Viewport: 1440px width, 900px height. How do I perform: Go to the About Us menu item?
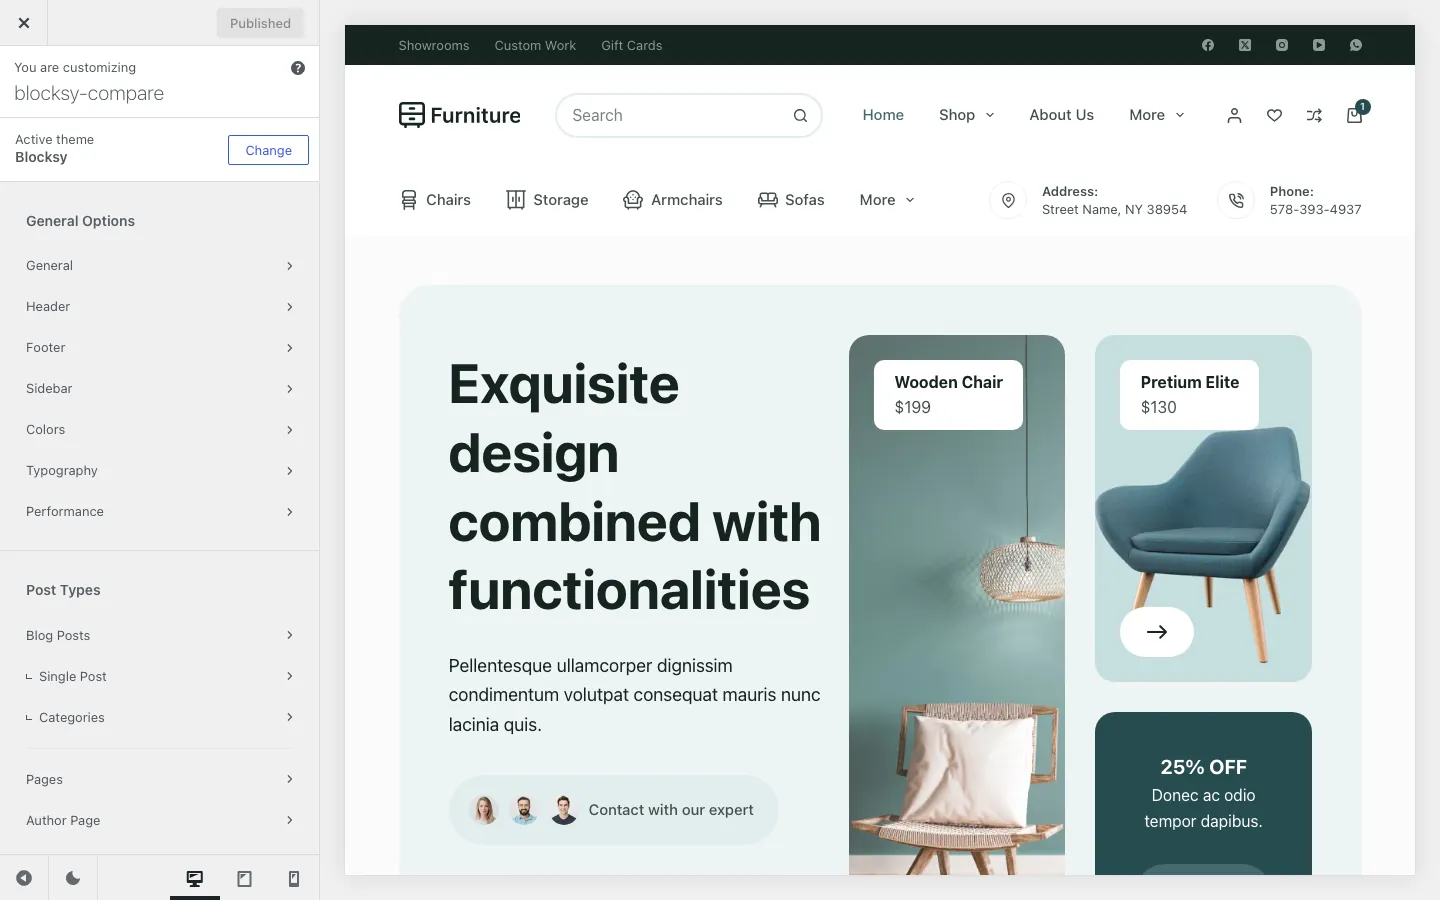coord(1061,115)
